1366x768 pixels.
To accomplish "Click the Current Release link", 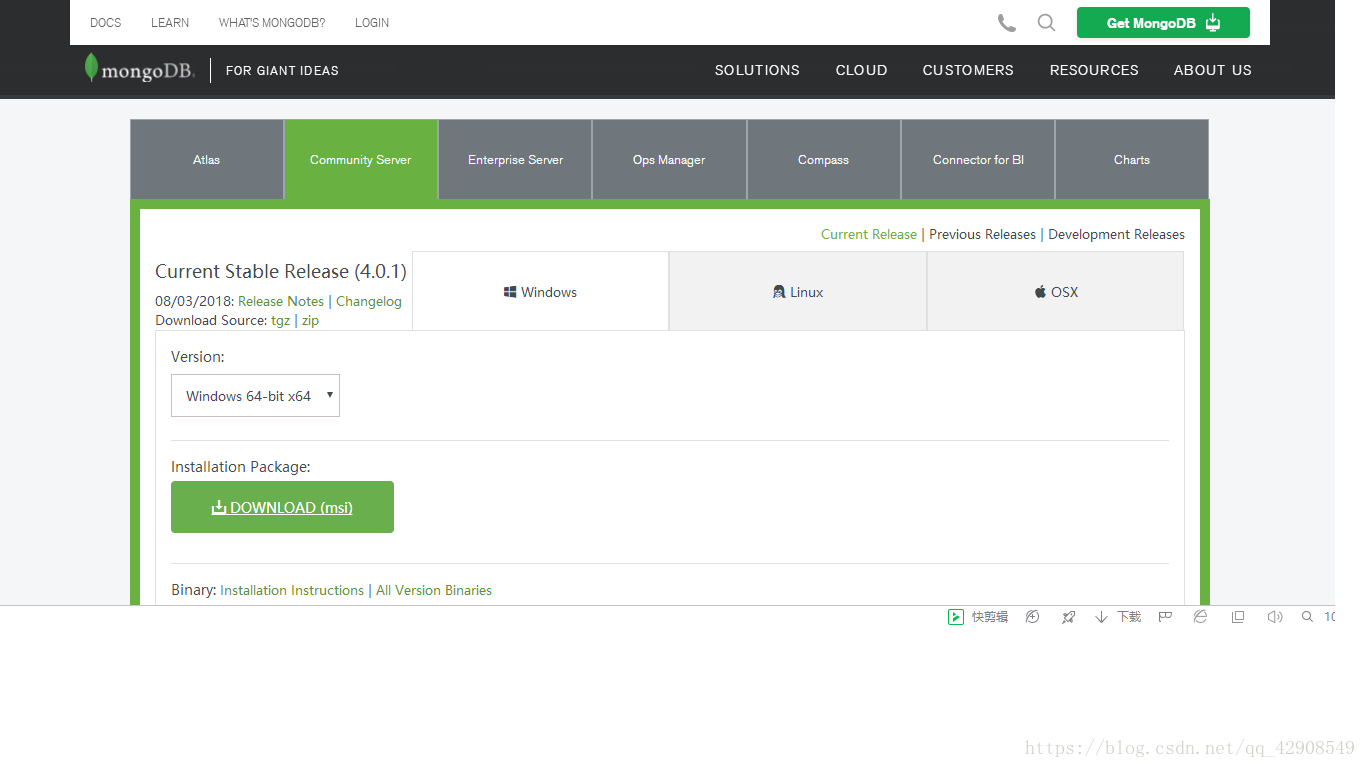I will tap(869, 234).
